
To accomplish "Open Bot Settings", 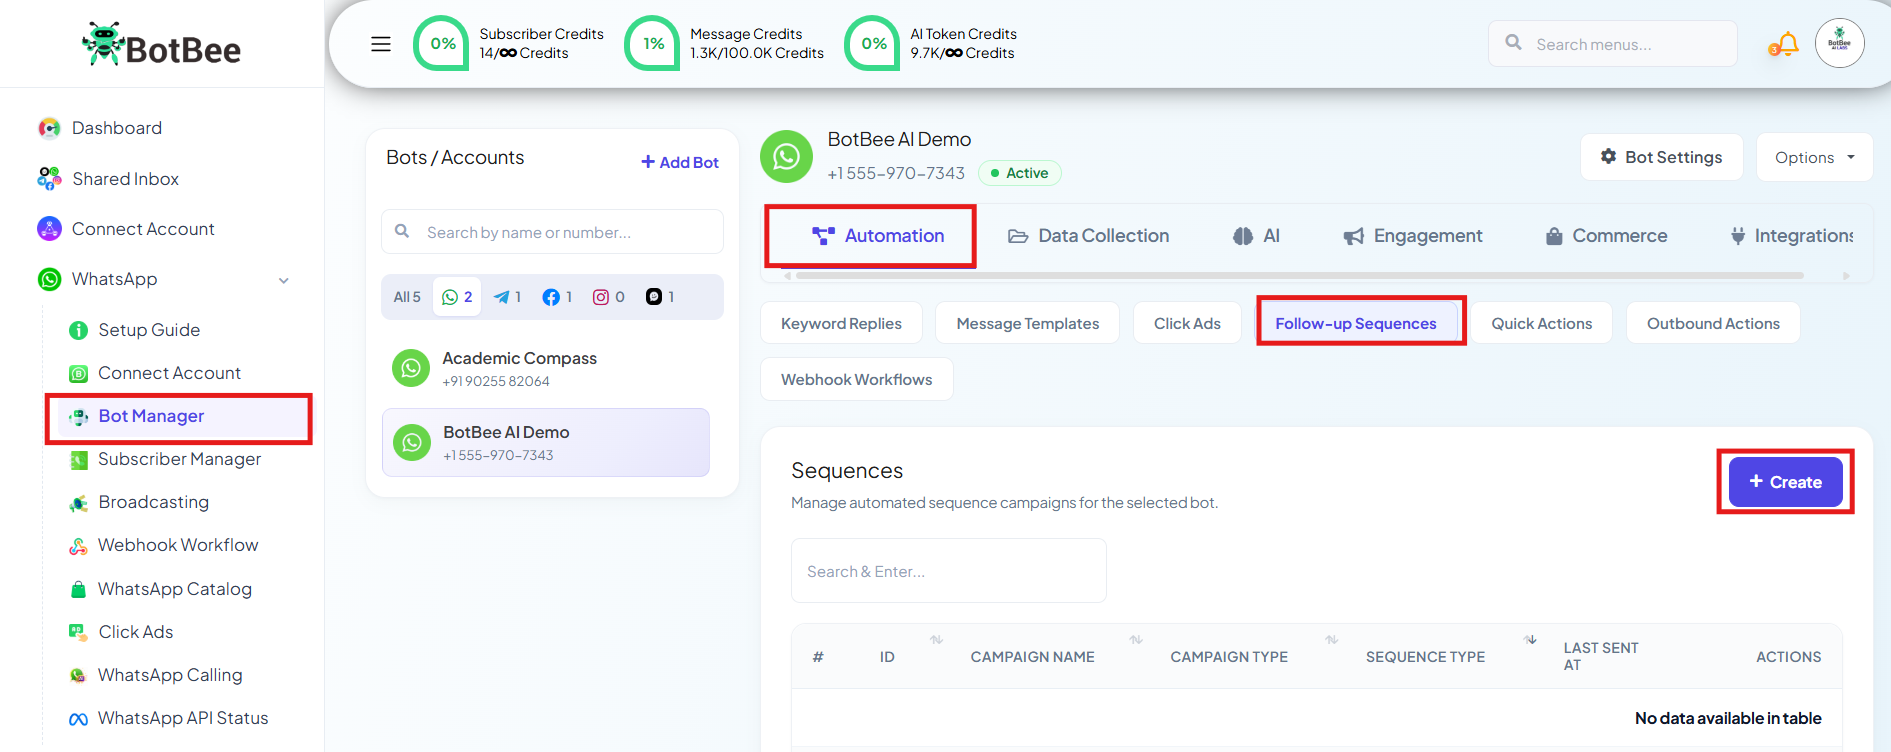I will click(1661, 157).
